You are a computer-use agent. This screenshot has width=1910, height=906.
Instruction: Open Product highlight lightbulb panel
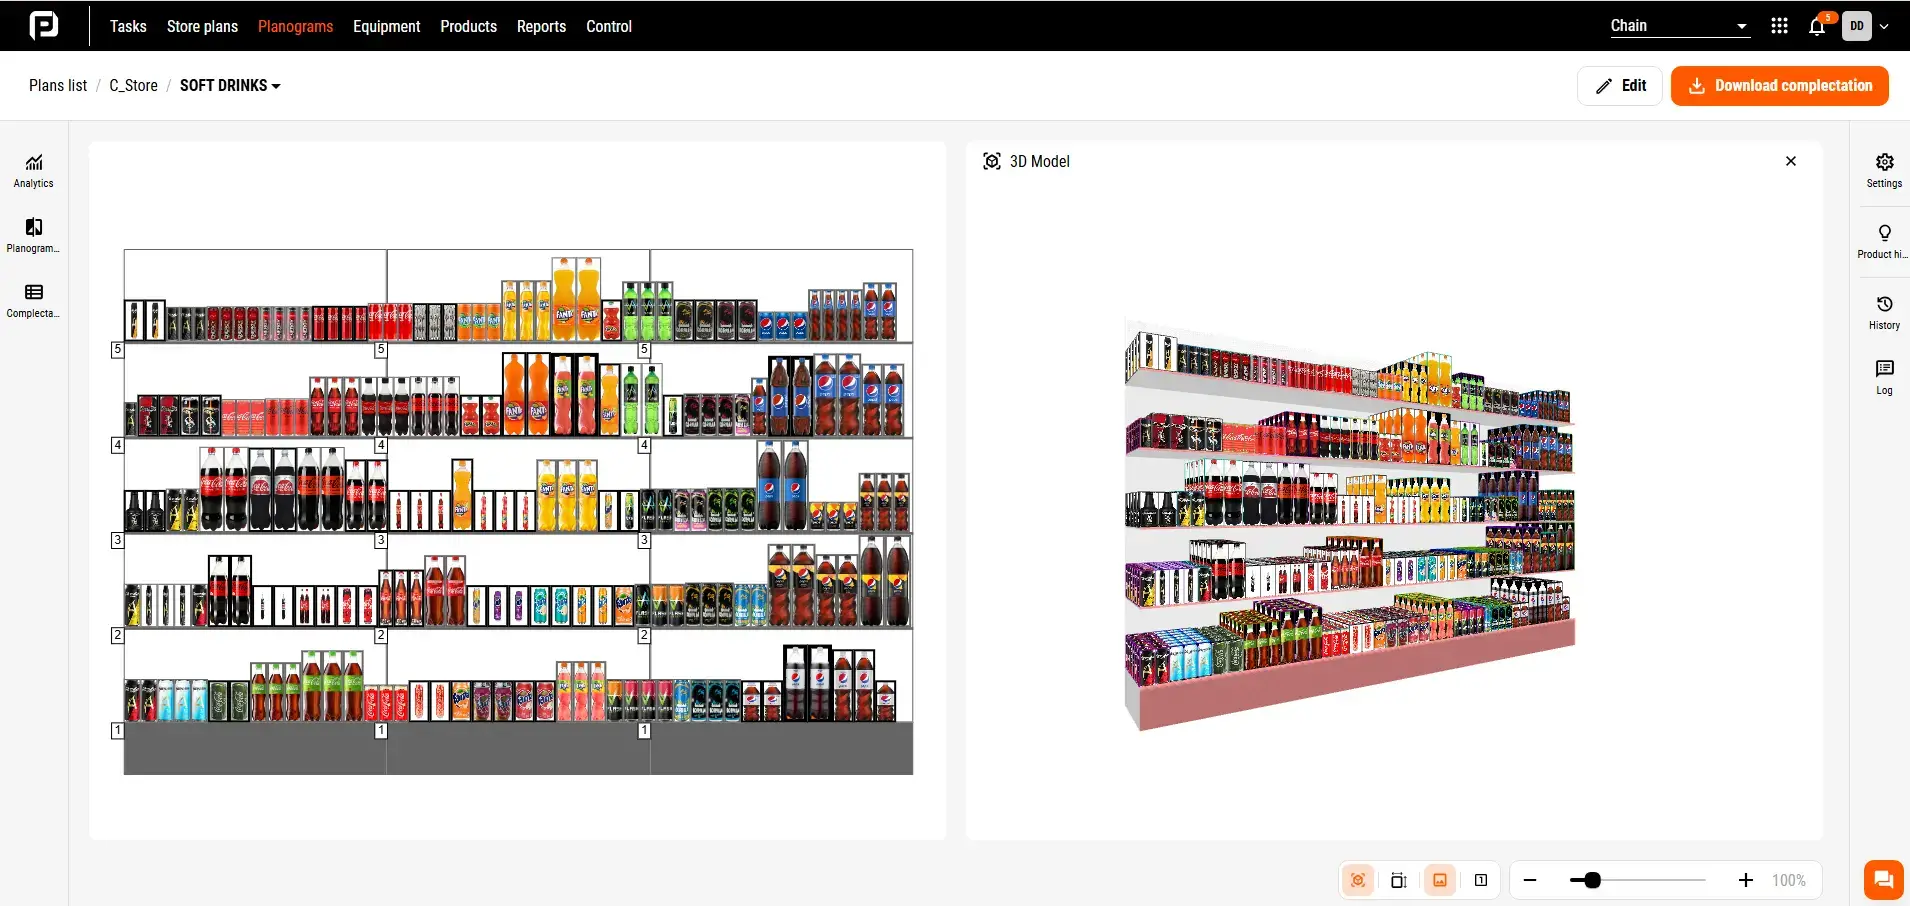(1884, 241)
